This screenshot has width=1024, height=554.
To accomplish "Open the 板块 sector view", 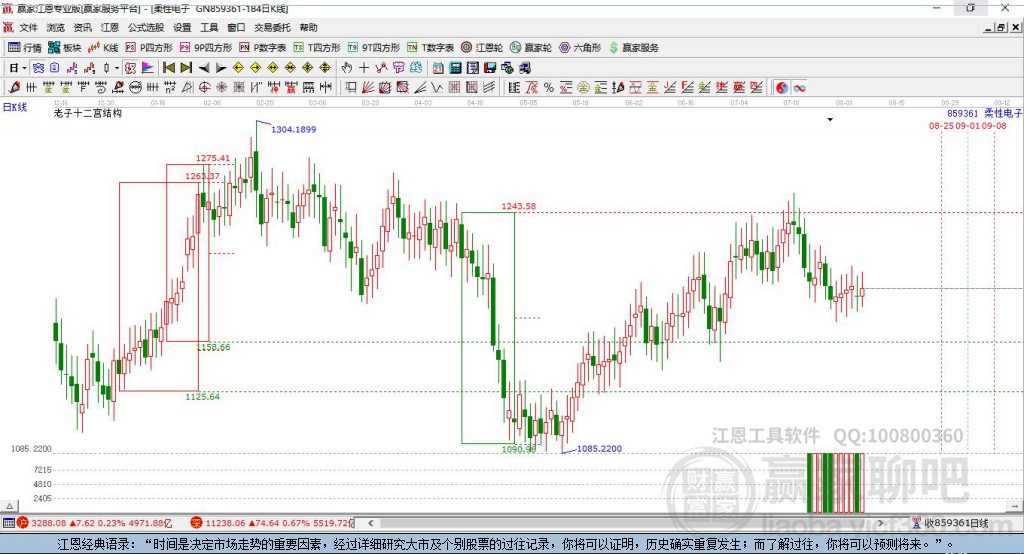I will pyautogui.click(x=65, y=48).
